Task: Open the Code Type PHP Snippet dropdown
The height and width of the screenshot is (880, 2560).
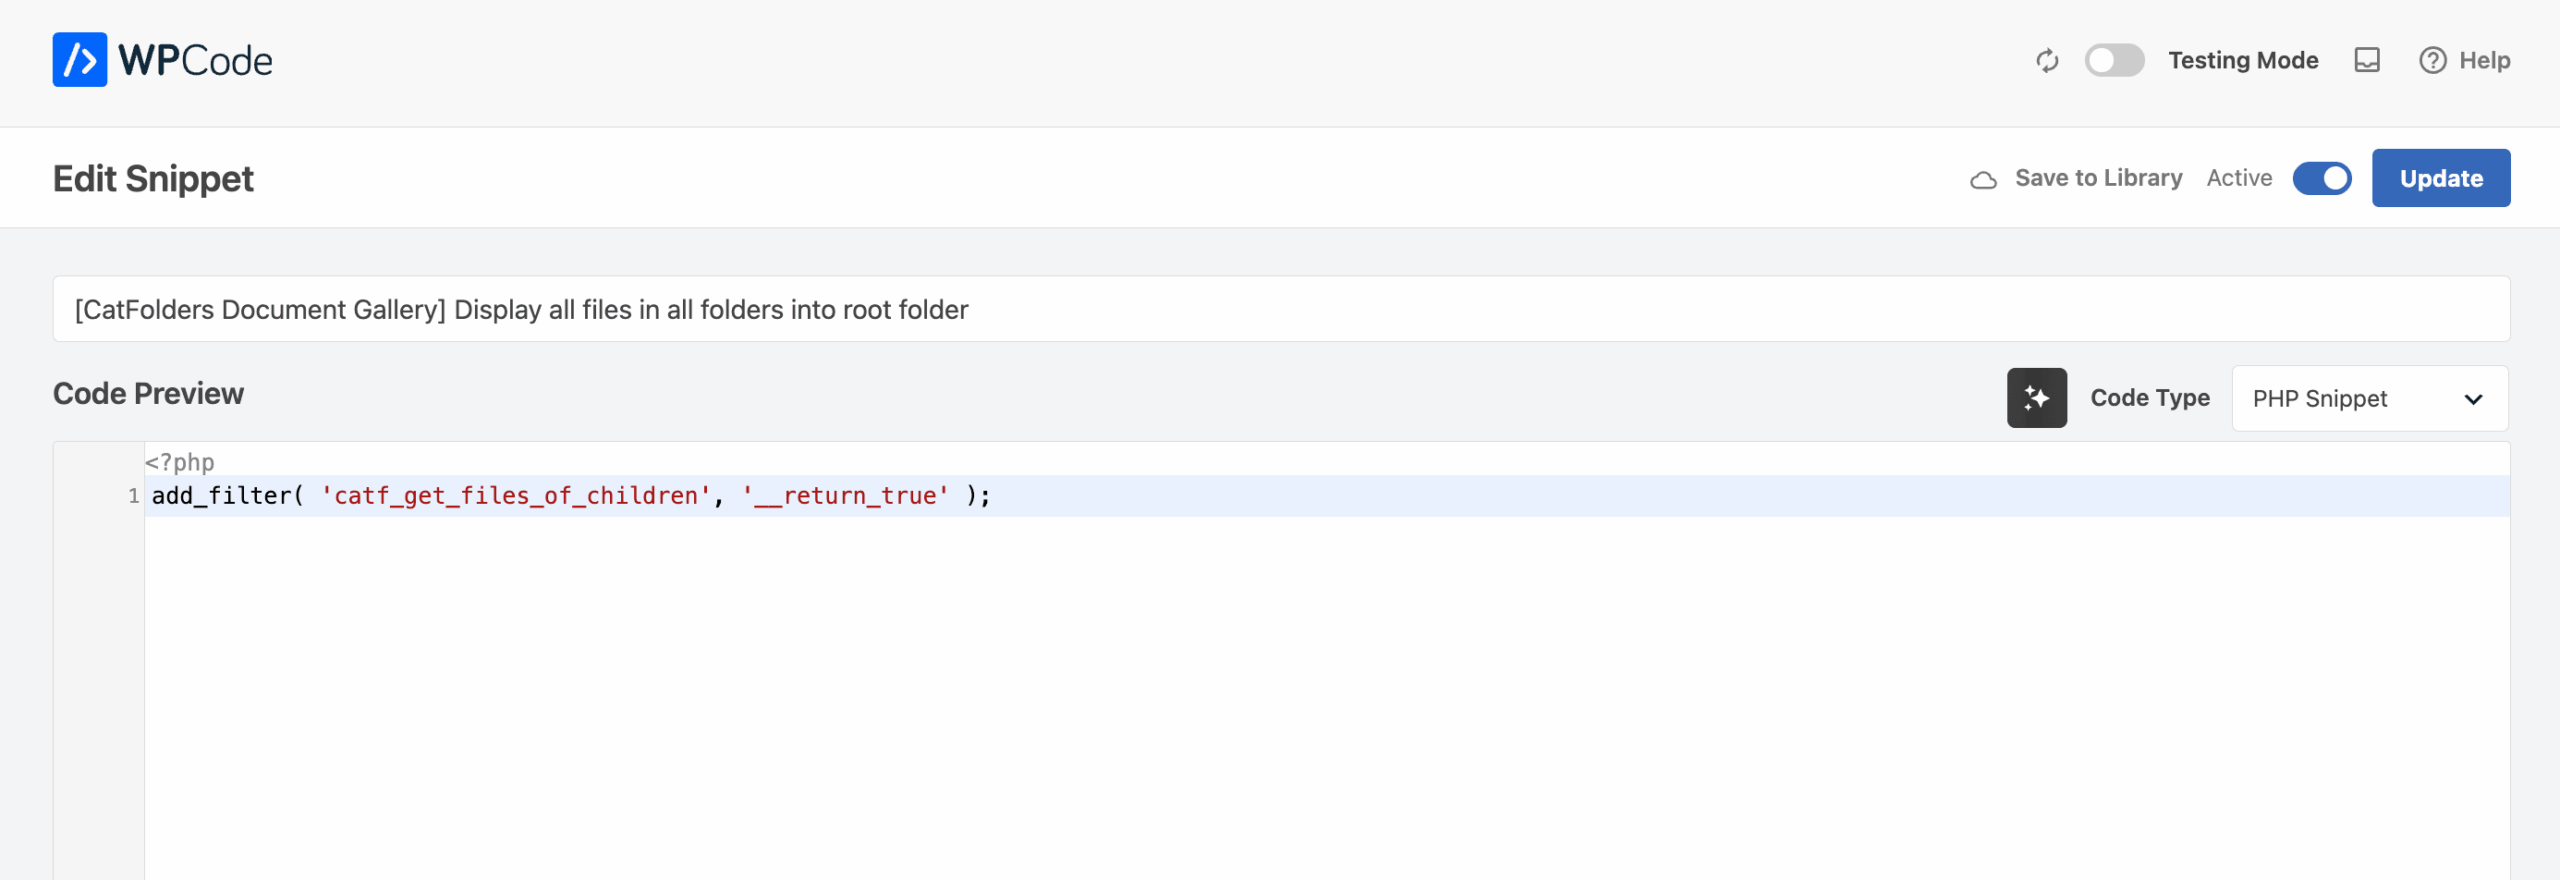Action: (x=2369, y=399)
